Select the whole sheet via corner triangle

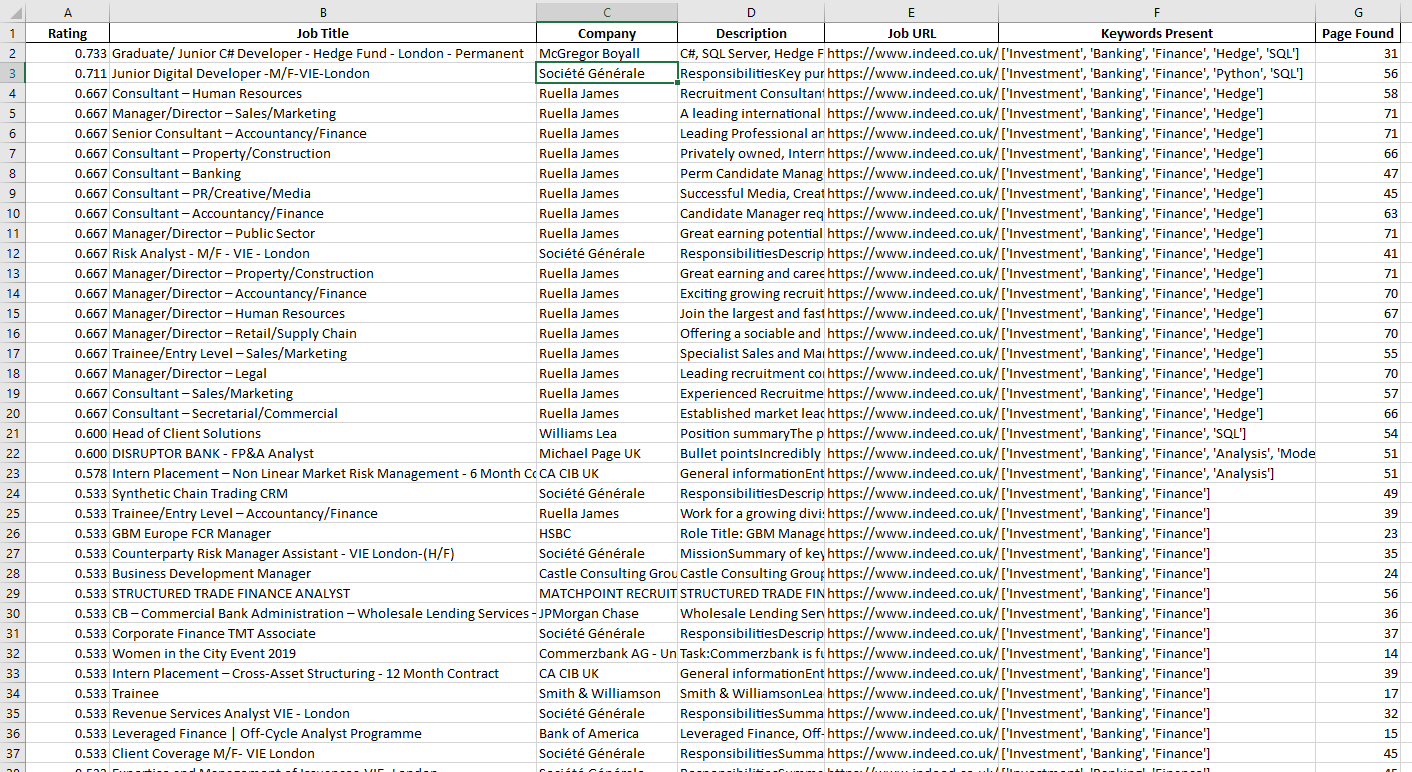click(x=12, y=11)
